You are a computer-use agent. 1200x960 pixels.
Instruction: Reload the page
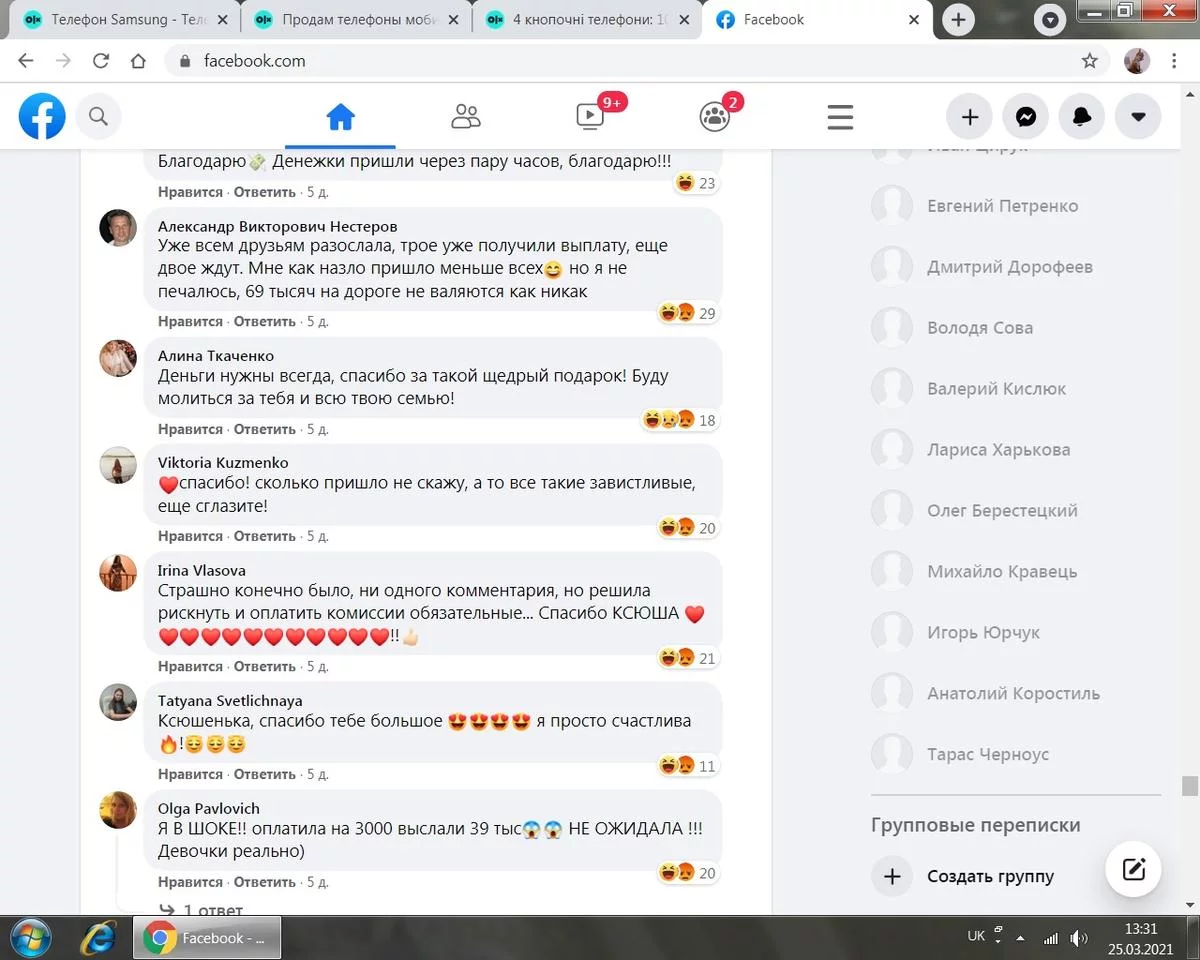tap(100, 61)
